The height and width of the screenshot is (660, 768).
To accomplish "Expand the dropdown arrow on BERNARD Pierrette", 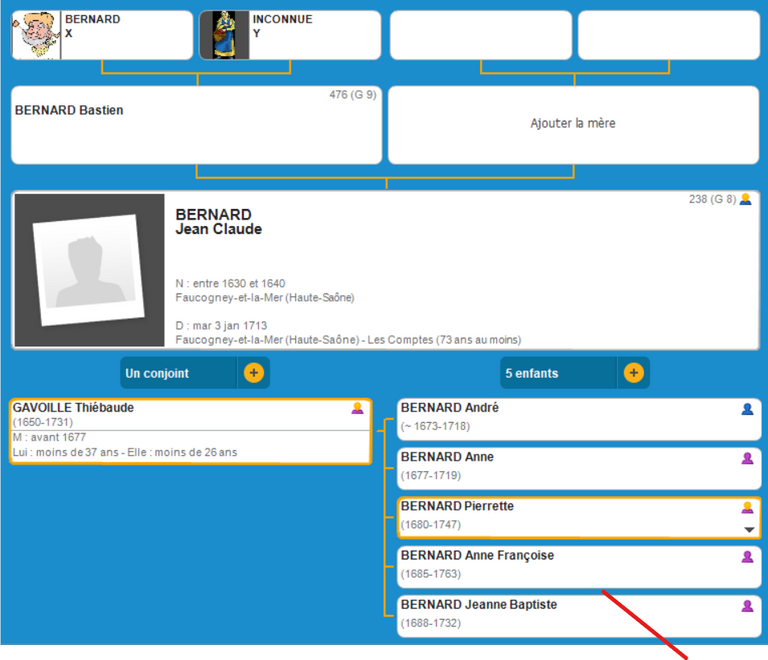I will click(748, 529).
